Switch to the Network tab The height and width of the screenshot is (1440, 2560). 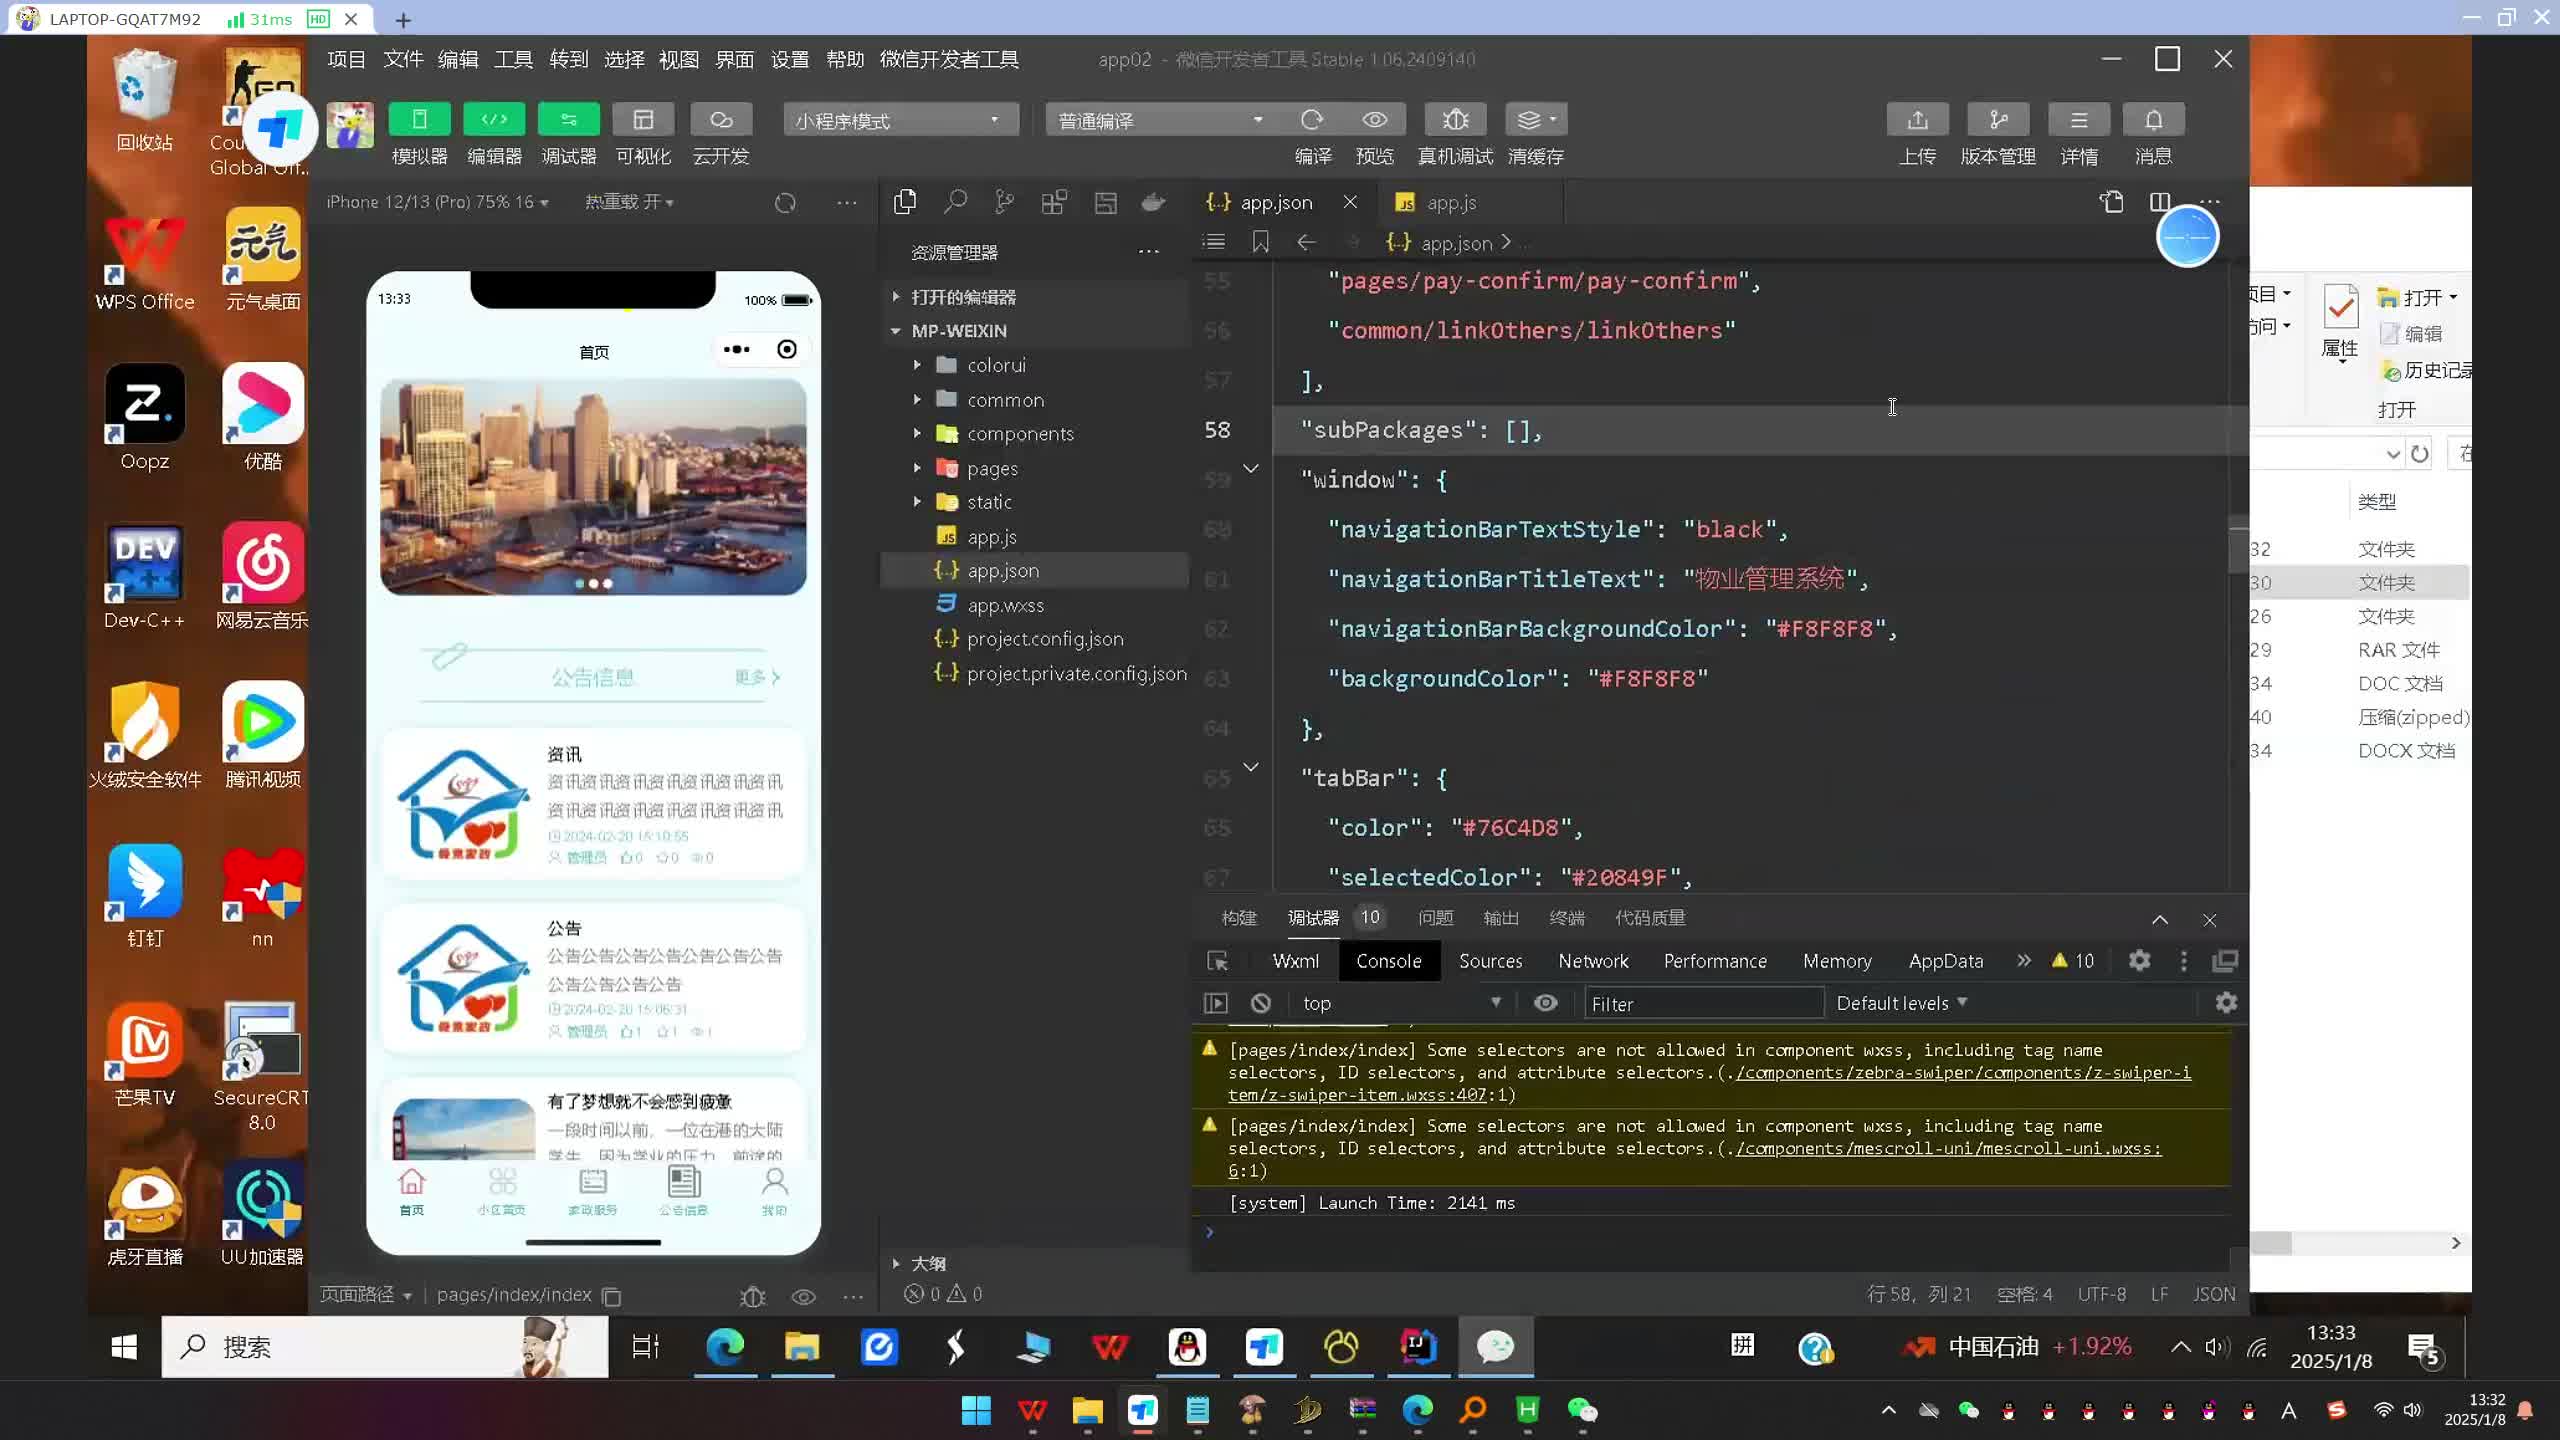coord(1593,961)
